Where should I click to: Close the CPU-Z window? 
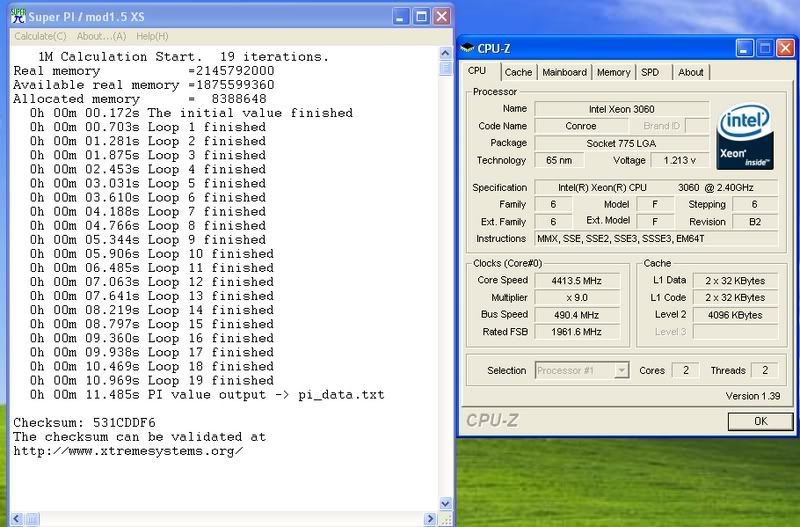click(x=785, y=48)
